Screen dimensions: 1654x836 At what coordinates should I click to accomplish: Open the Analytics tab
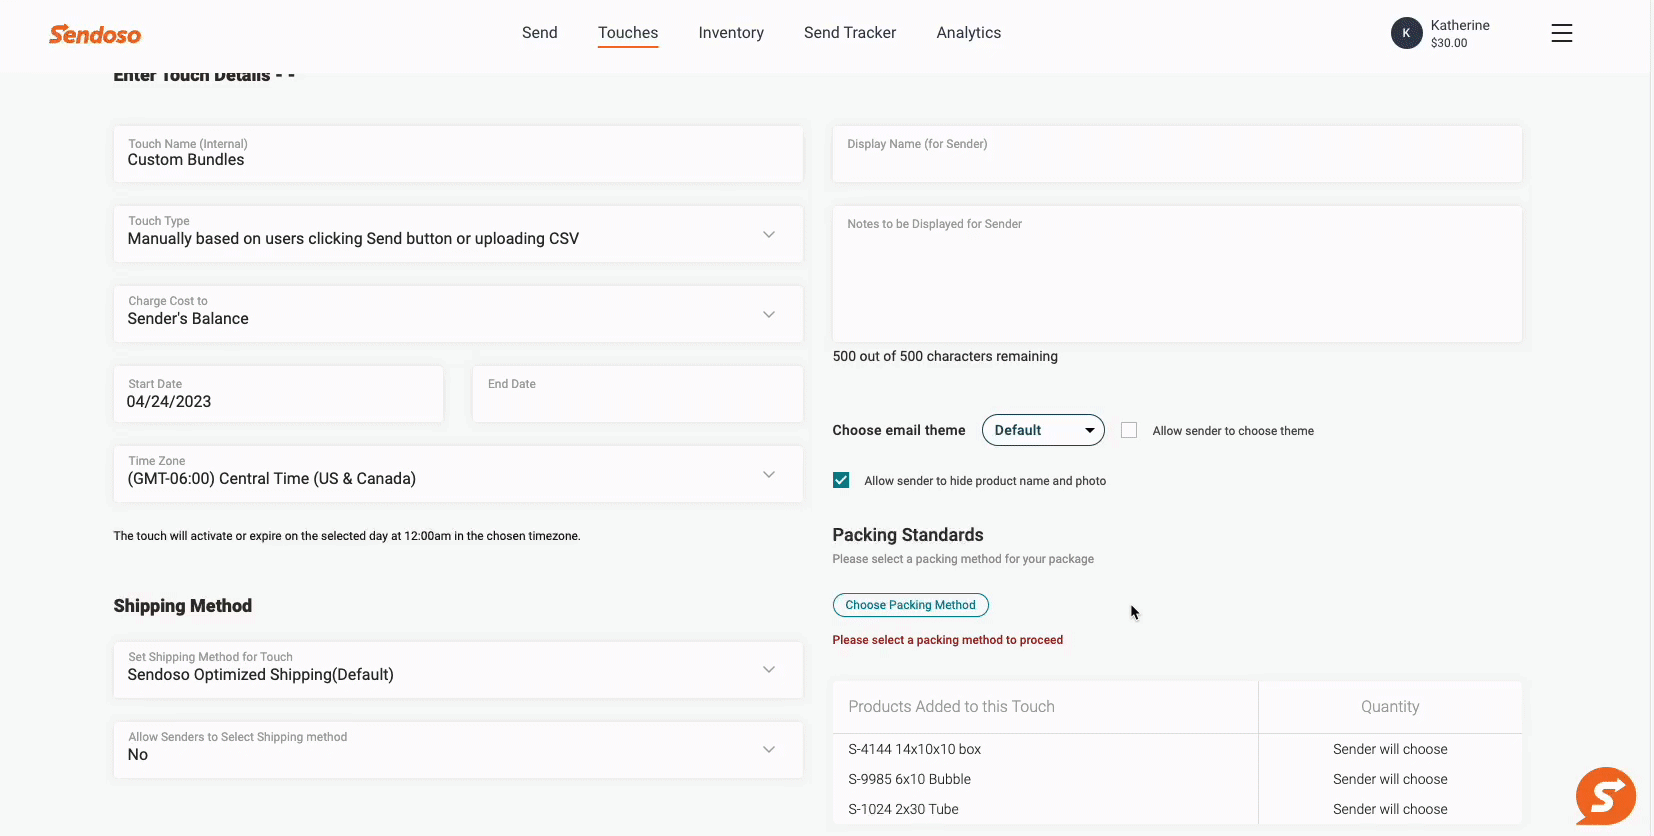tap(968, 33)
